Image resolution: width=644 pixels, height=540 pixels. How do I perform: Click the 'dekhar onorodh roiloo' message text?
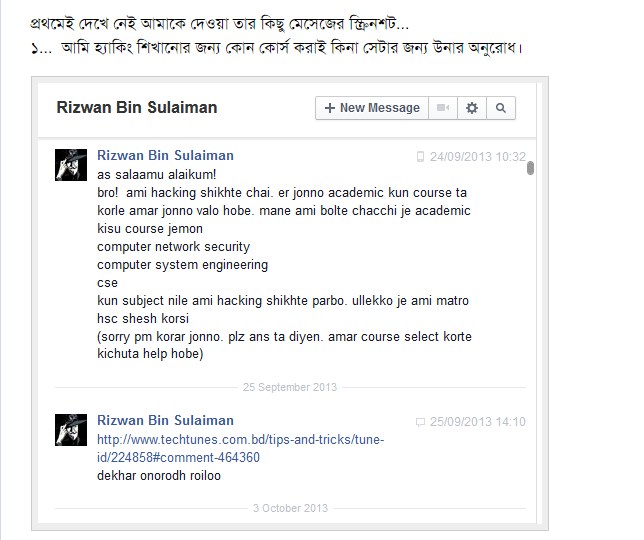click(159, 476)
